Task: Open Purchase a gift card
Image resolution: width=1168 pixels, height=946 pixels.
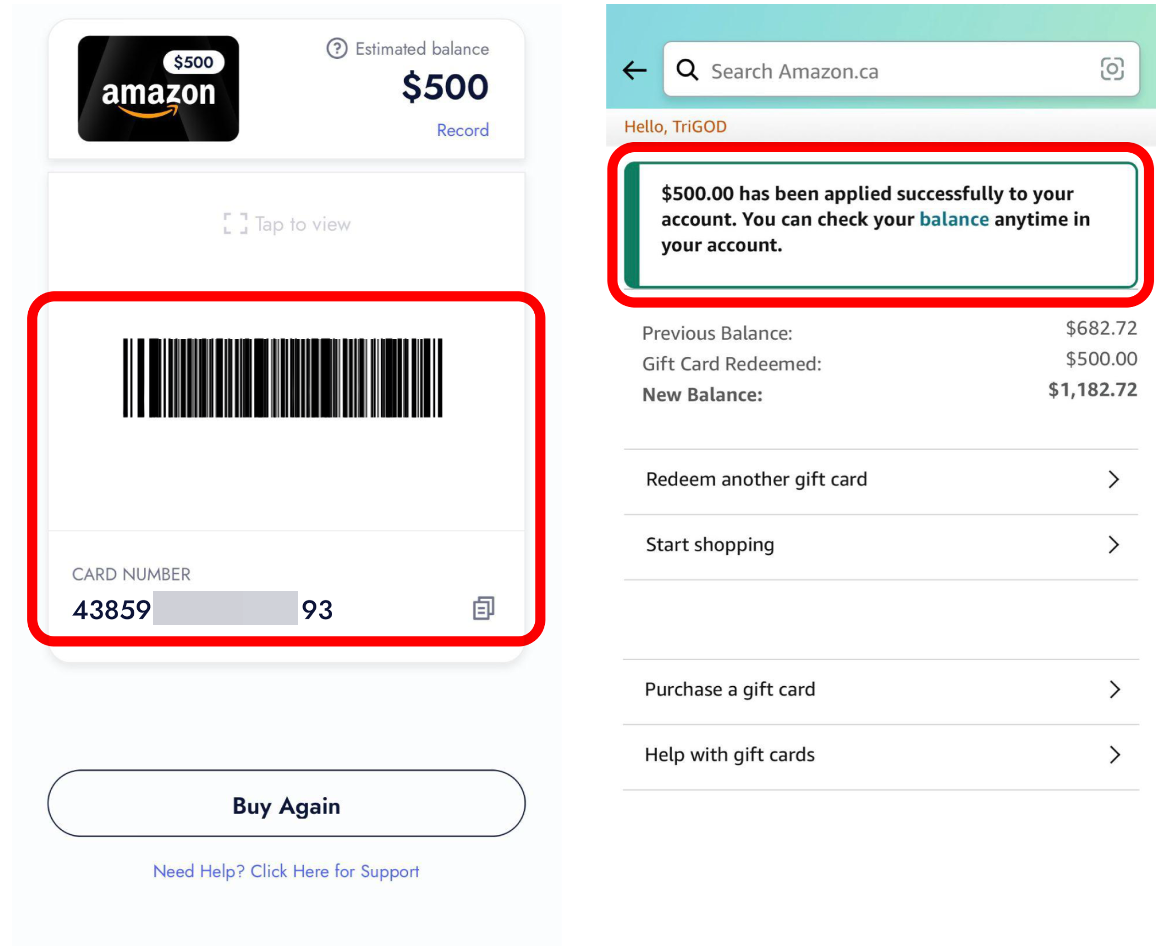Action: point(730,689)
